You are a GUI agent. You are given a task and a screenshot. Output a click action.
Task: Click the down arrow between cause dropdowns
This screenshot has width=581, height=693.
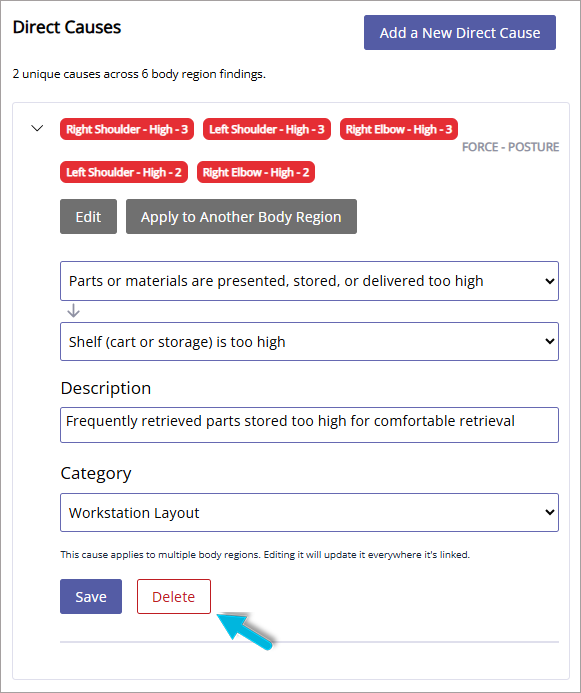[73, 311]
